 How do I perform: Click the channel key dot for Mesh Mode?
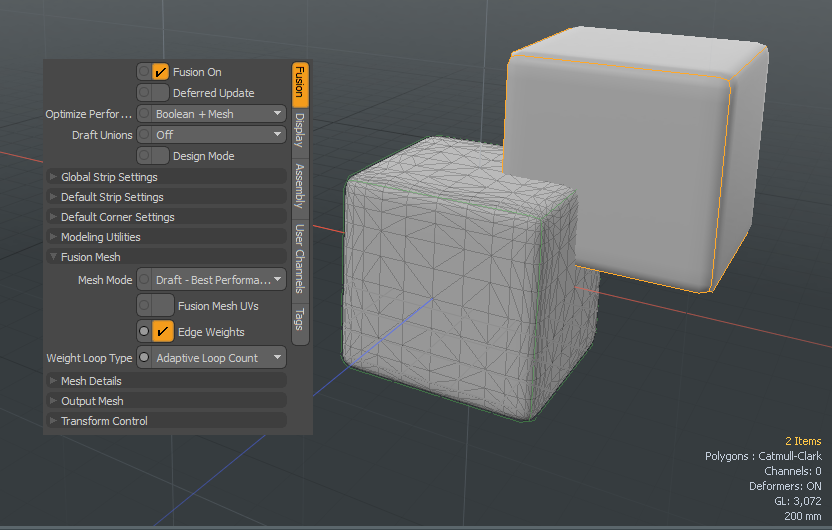(144, 280)
